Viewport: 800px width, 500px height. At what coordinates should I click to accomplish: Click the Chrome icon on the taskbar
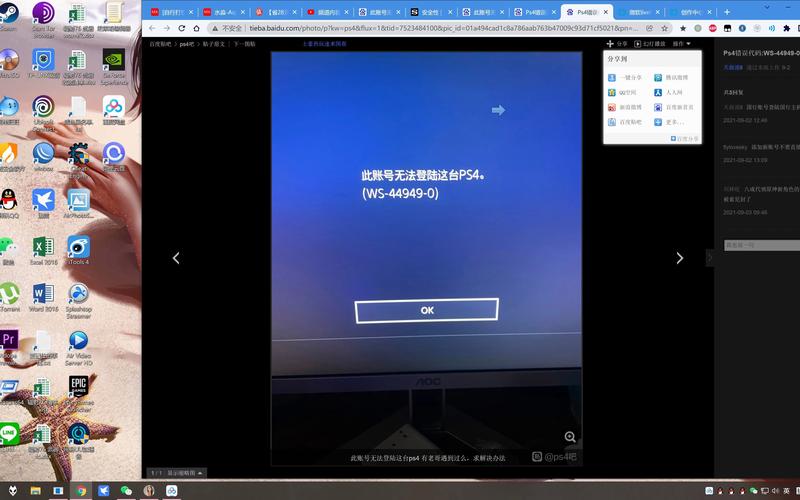(81, 491)
